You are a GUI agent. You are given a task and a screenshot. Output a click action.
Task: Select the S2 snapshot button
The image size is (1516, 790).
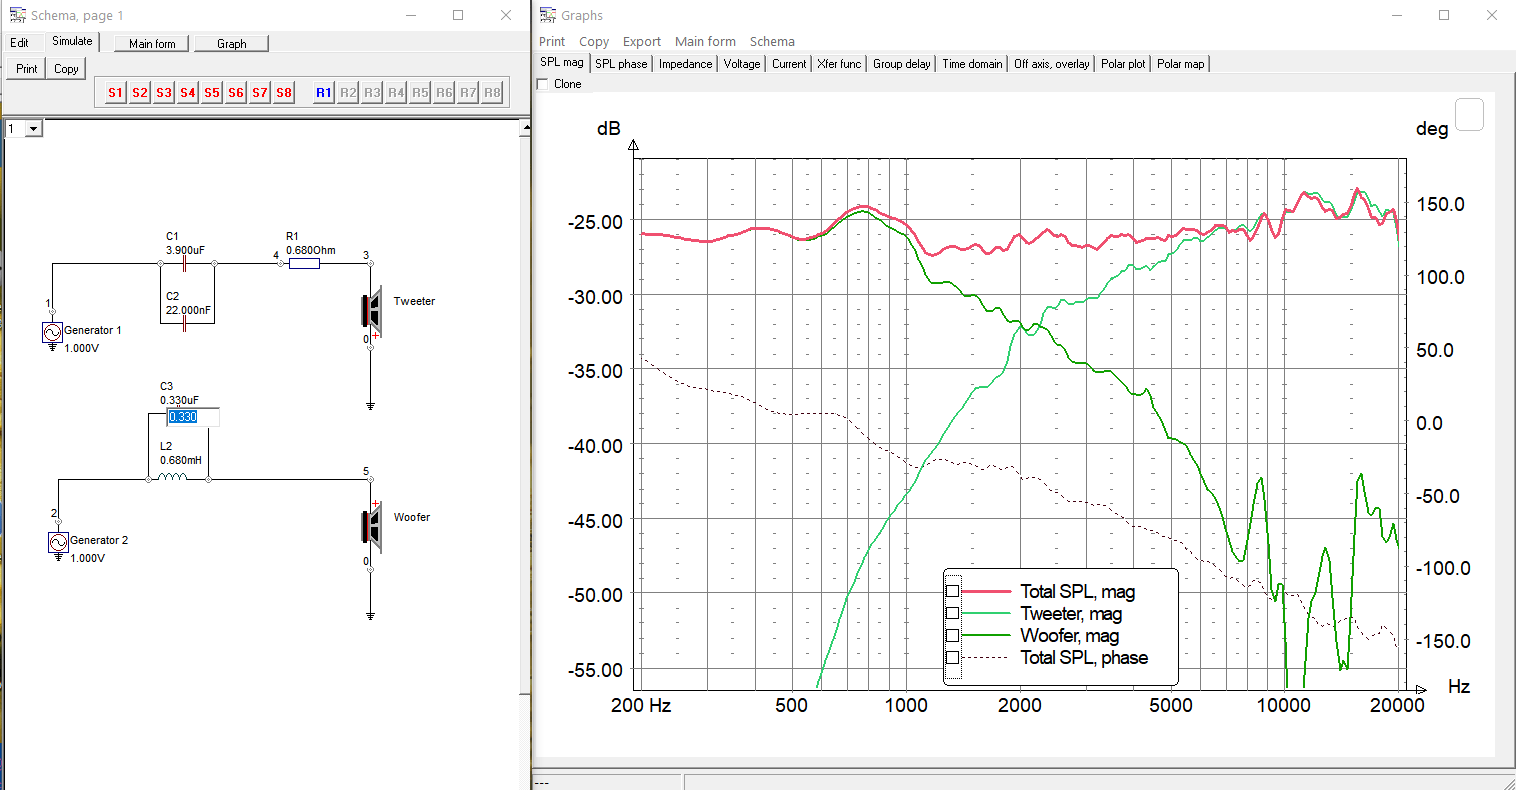tap(140, 92)
